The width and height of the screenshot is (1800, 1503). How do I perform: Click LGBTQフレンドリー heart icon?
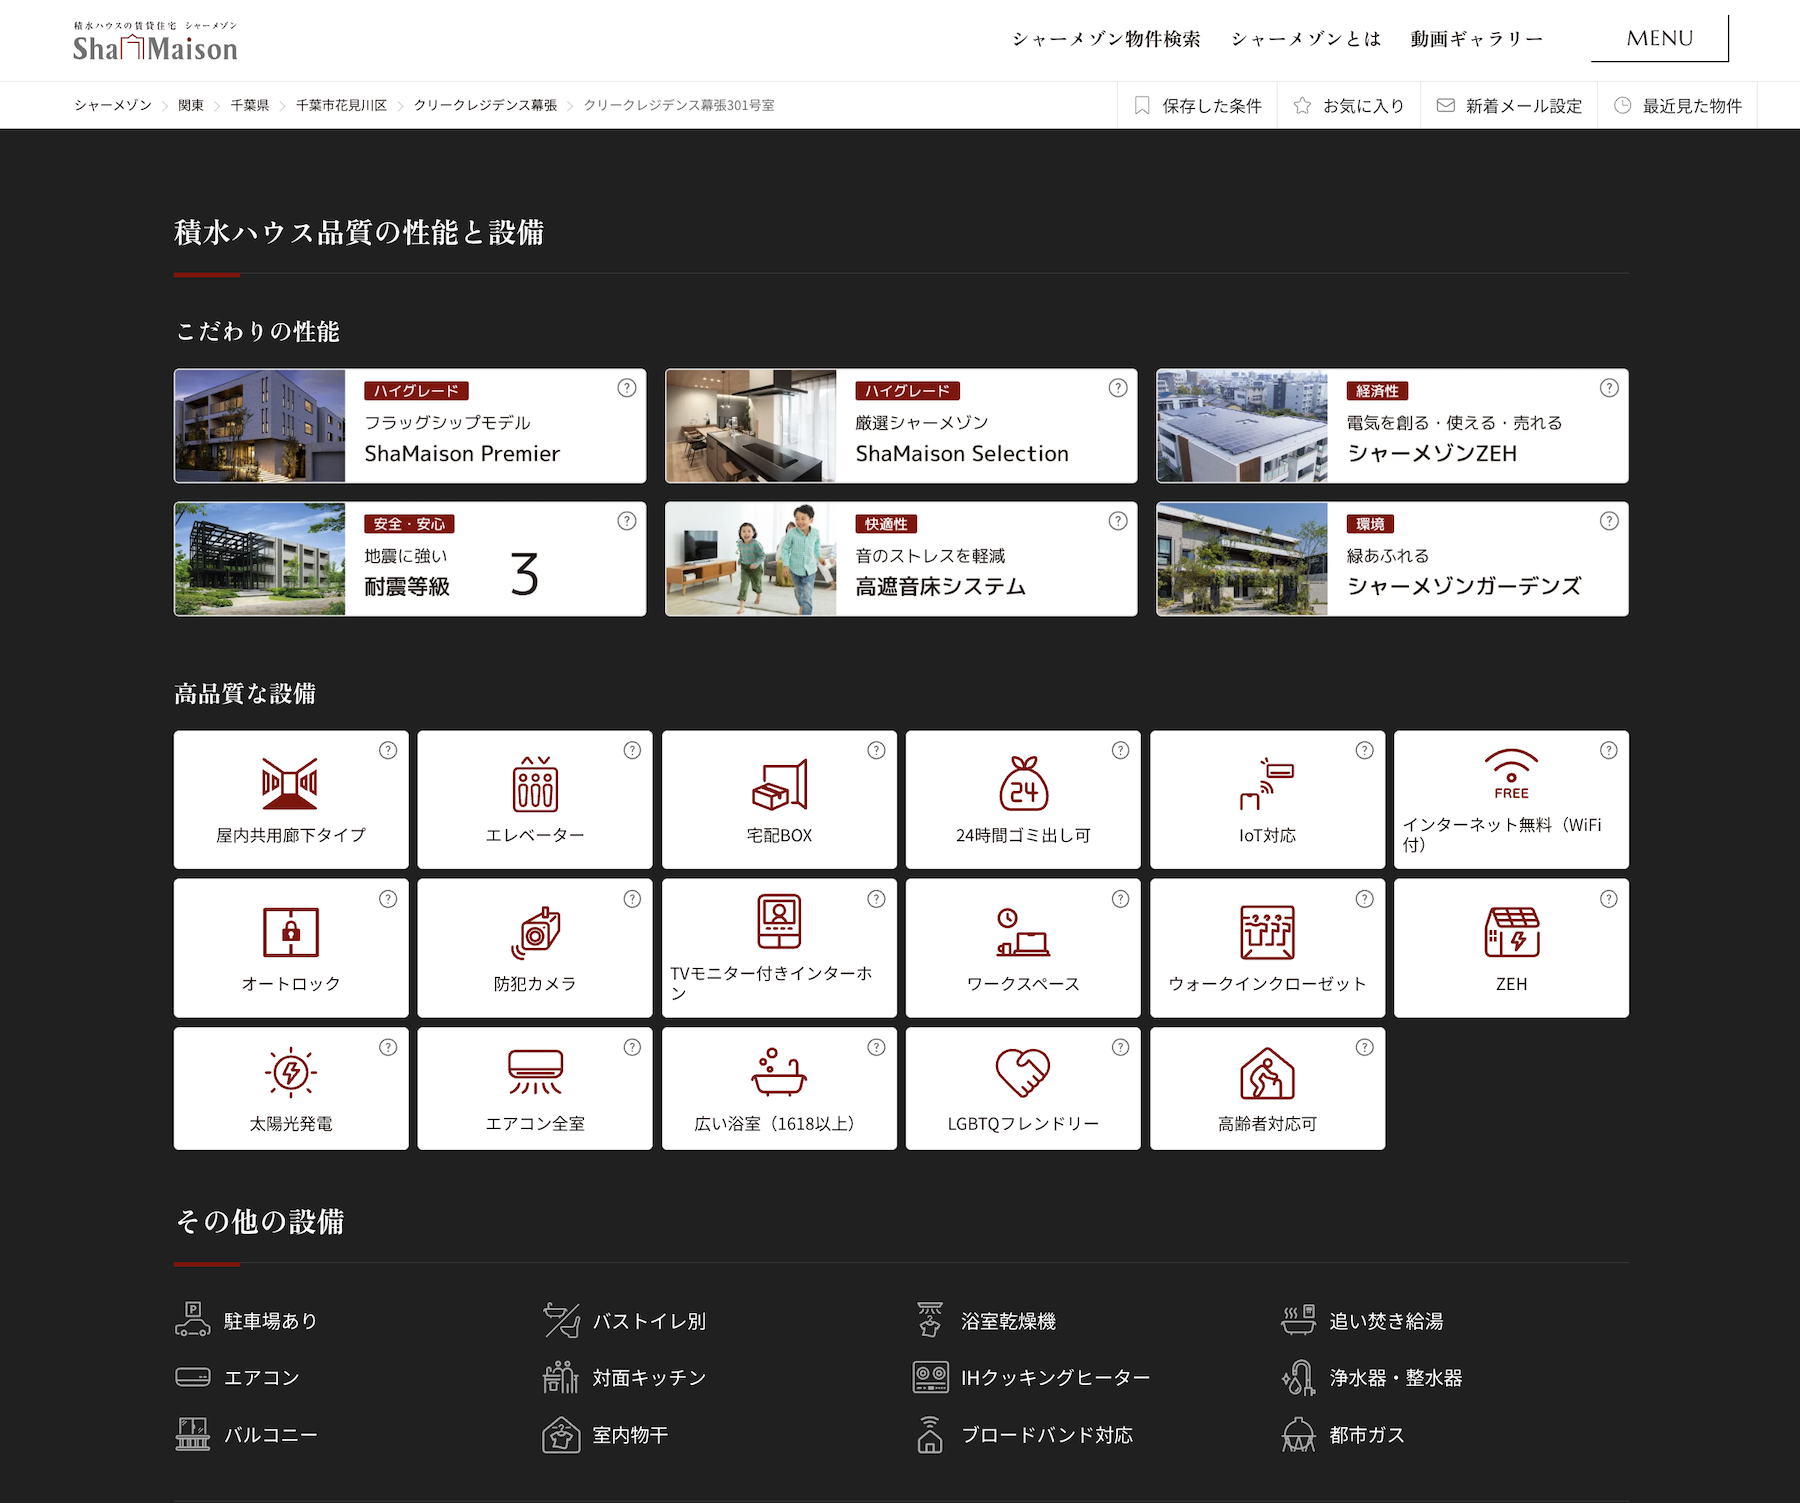pos(1023,1072)
